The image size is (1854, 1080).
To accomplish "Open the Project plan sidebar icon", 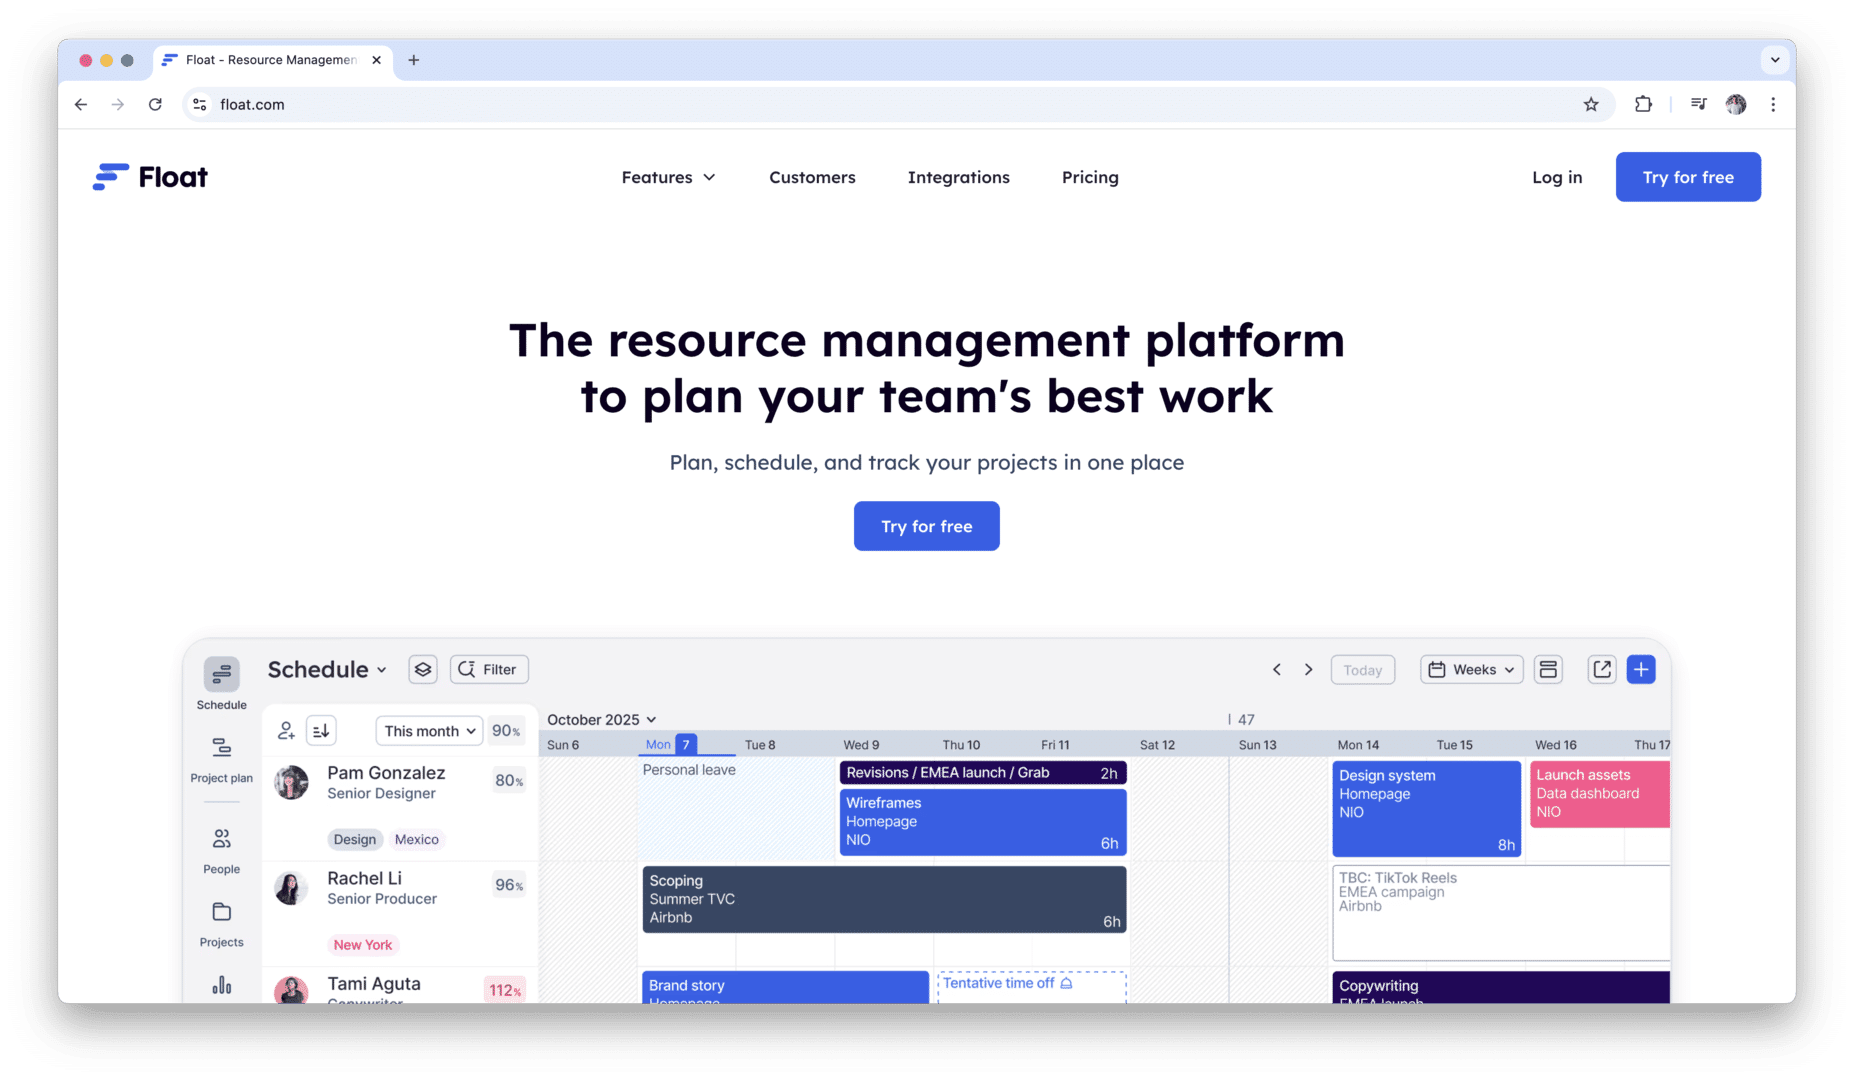I will (x=221, y=748).
